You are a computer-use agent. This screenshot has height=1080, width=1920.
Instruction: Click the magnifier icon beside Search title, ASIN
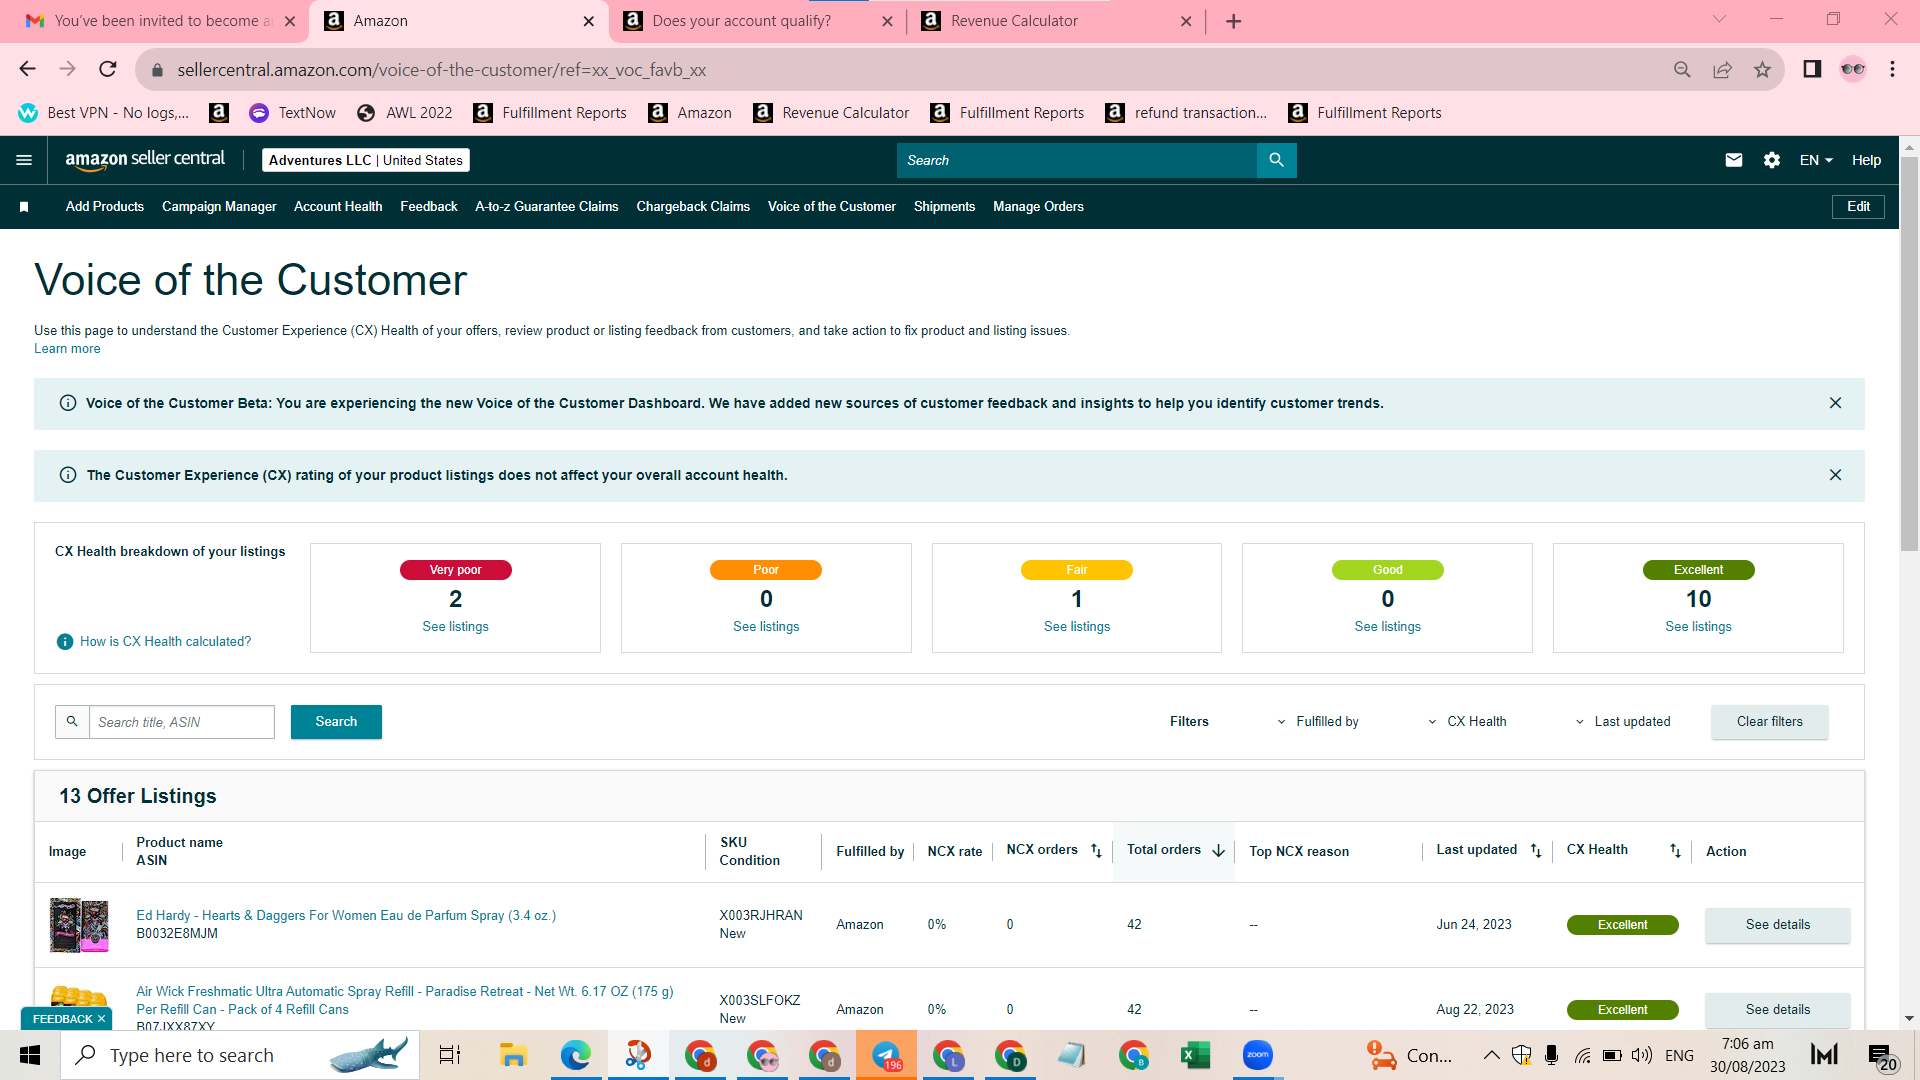click(x=72, y=722)
